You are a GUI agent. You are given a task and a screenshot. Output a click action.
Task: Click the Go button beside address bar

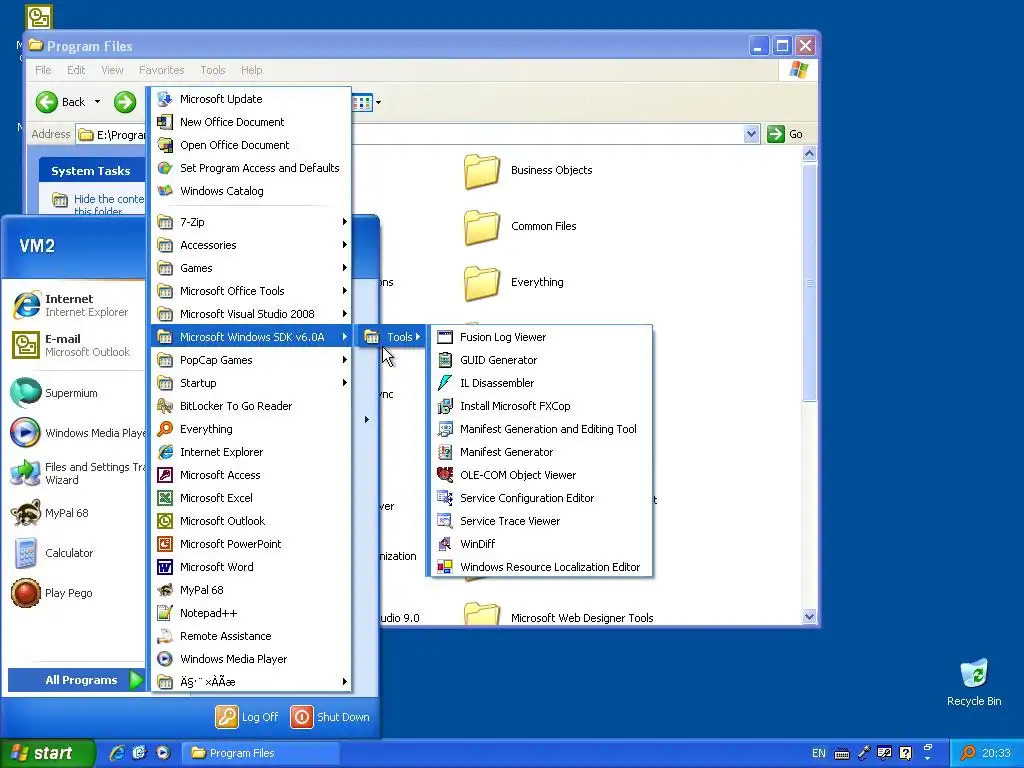tap(786, 134)
